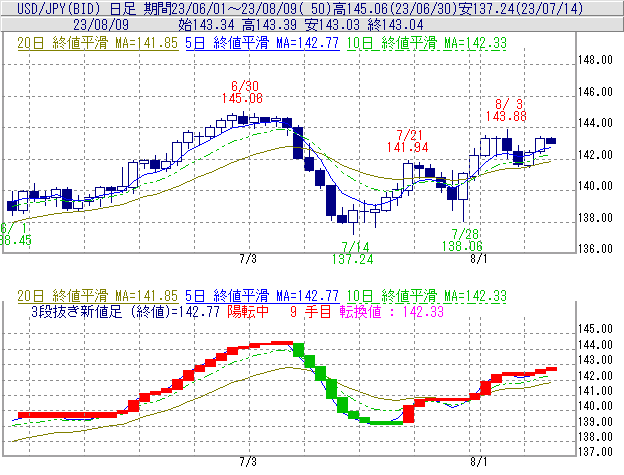Click the 145.00 axis value on lower chart

pyautogui.click(x=595, y=329)
